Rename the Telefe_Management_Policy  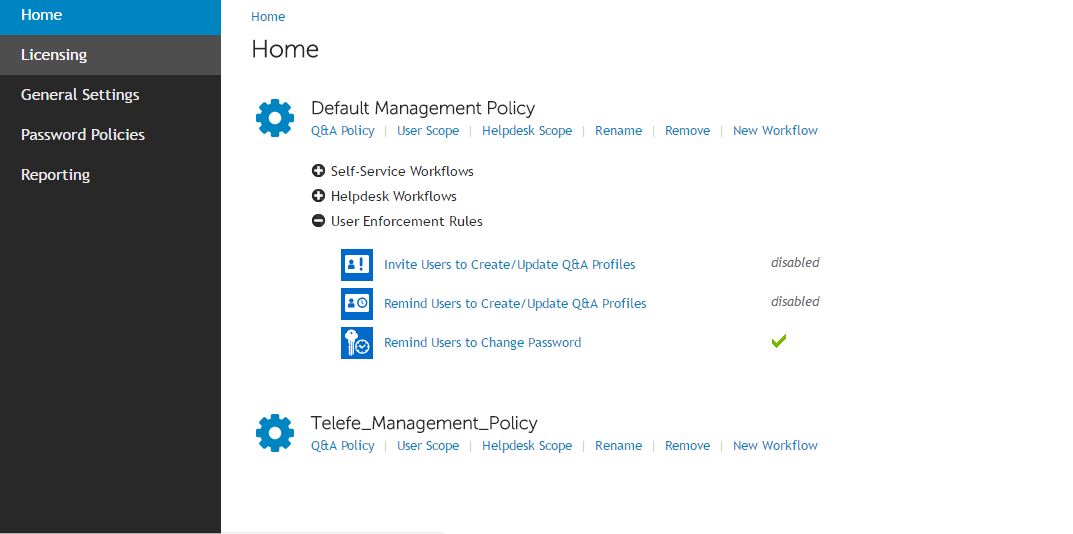pos(619,446)
